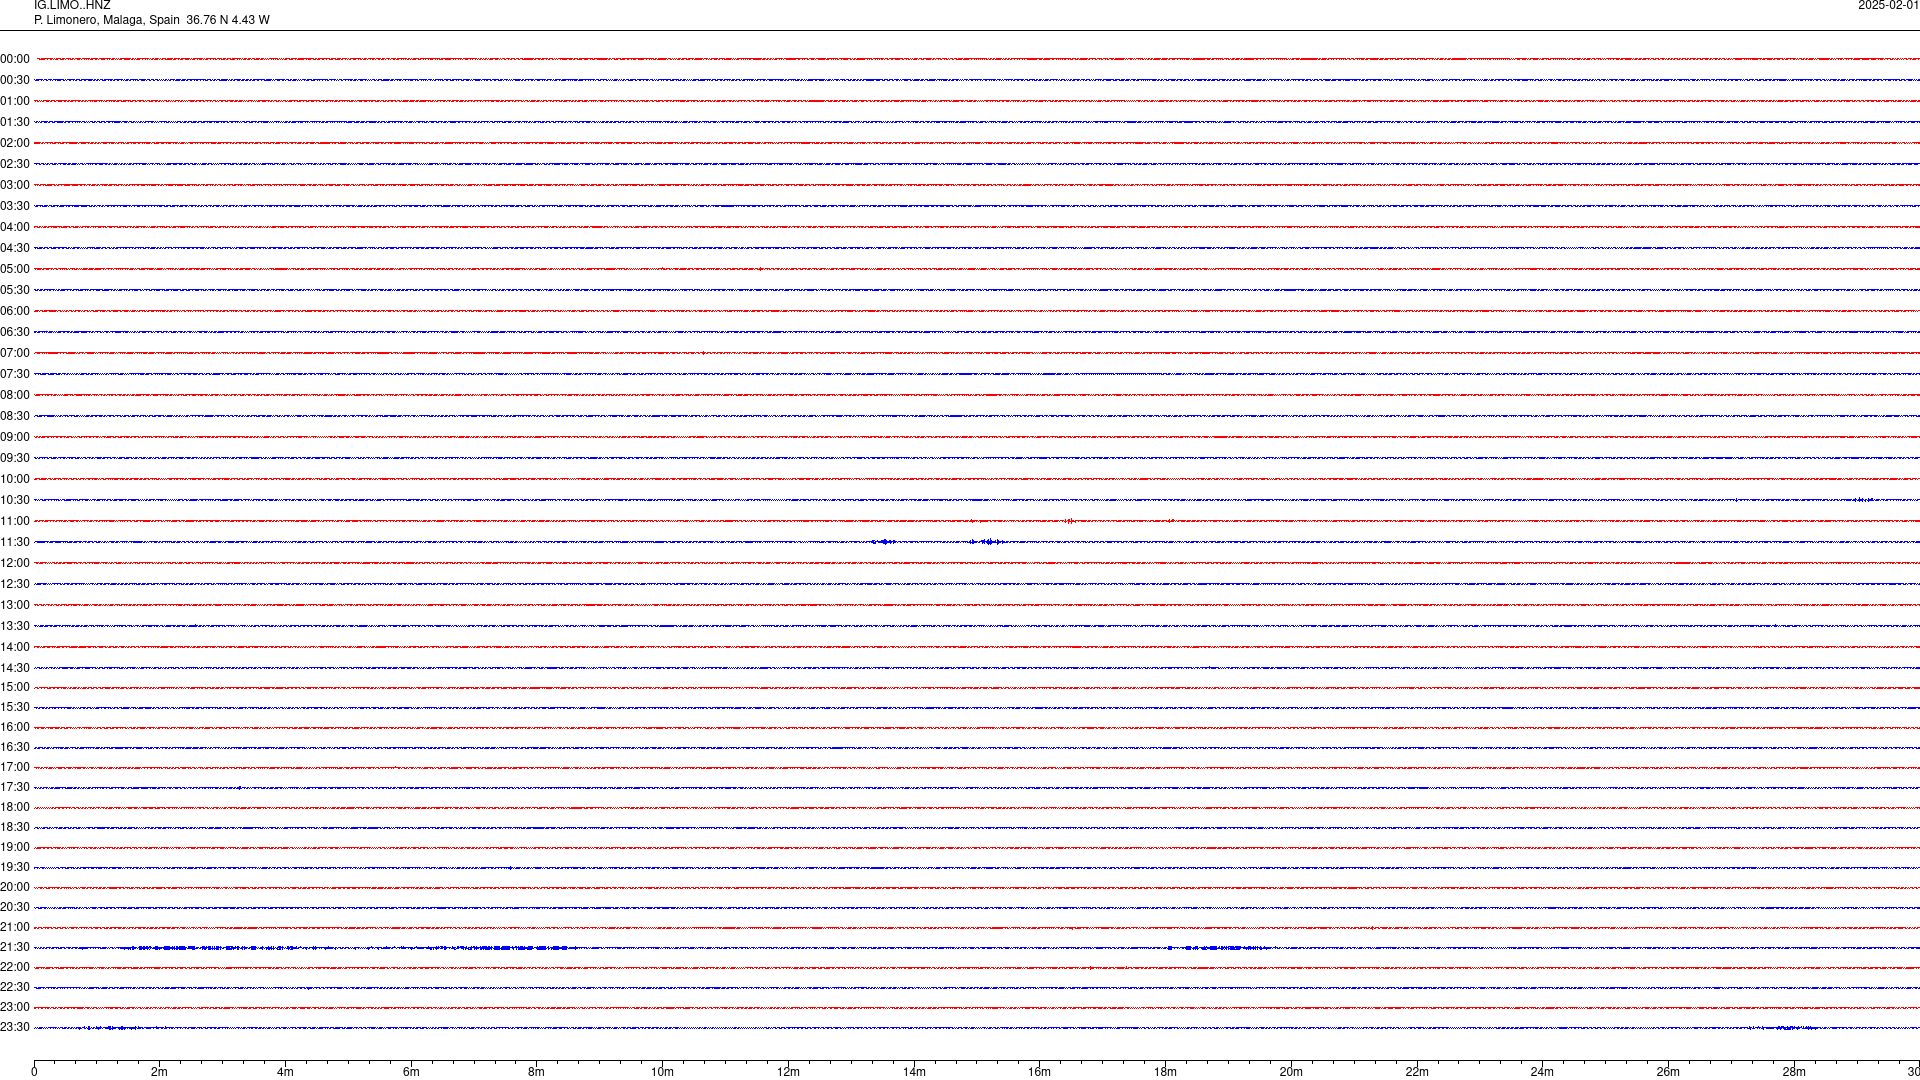Image resolution: width=1920 pixels, height=1080 pixels.
Task: Click the 10m tick label on time axis
Action: point(662,1072)
